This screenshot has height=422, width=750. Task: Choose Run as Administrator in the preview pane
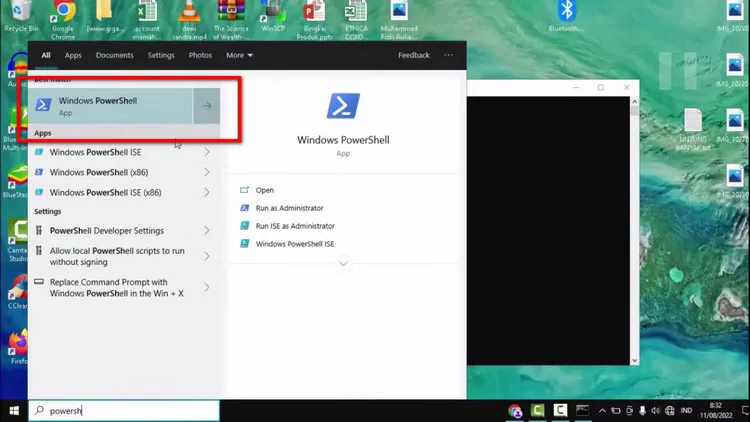tap(289, 208)
